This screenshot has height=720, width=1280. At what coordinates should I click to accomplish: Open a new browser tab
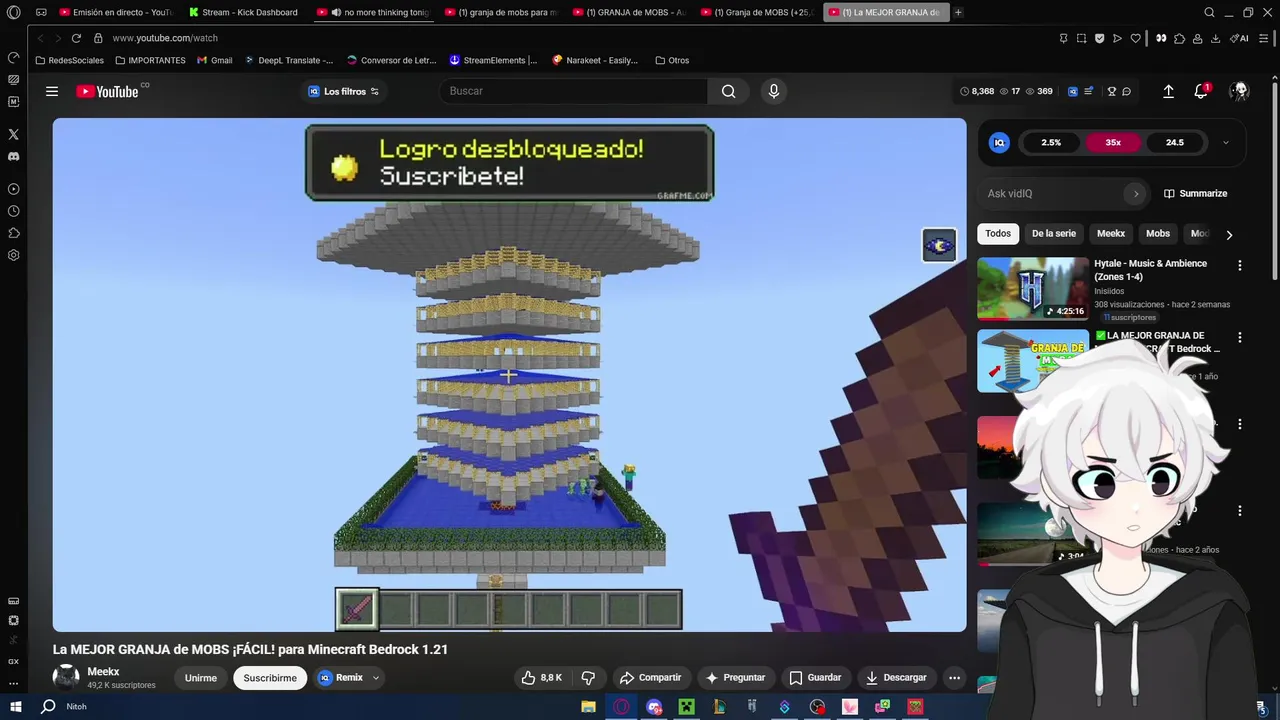click(x=958, y=12)
